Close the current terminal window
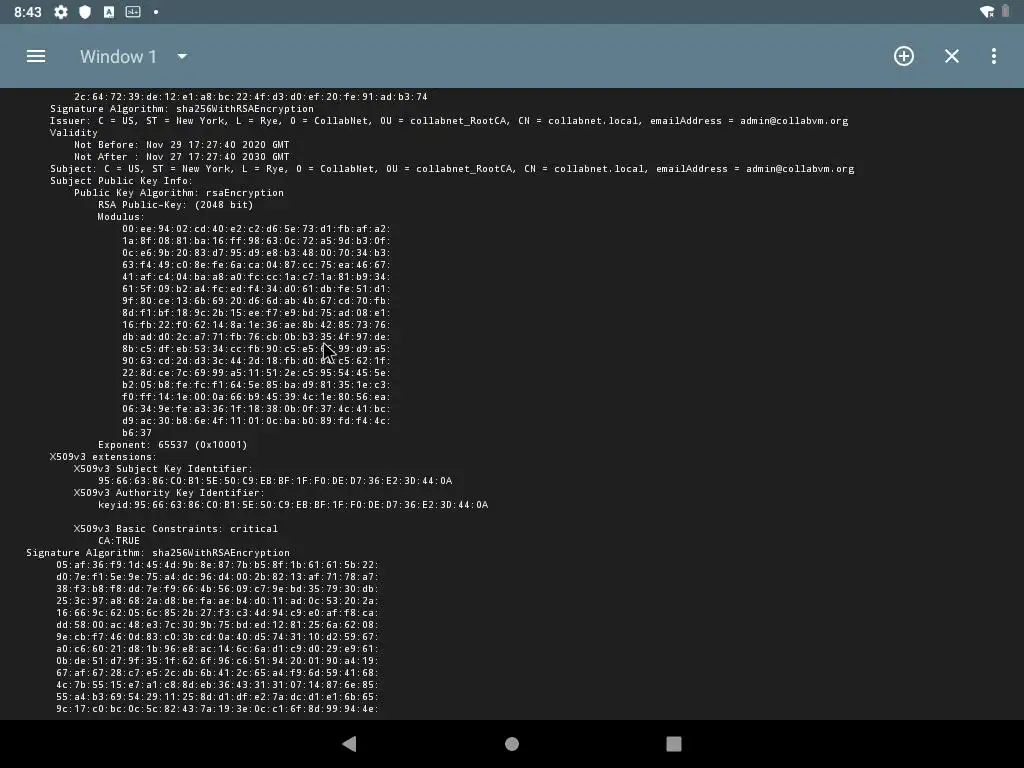Image resolution: width=1024 pixels, height=768 pixels. (952, 56)
